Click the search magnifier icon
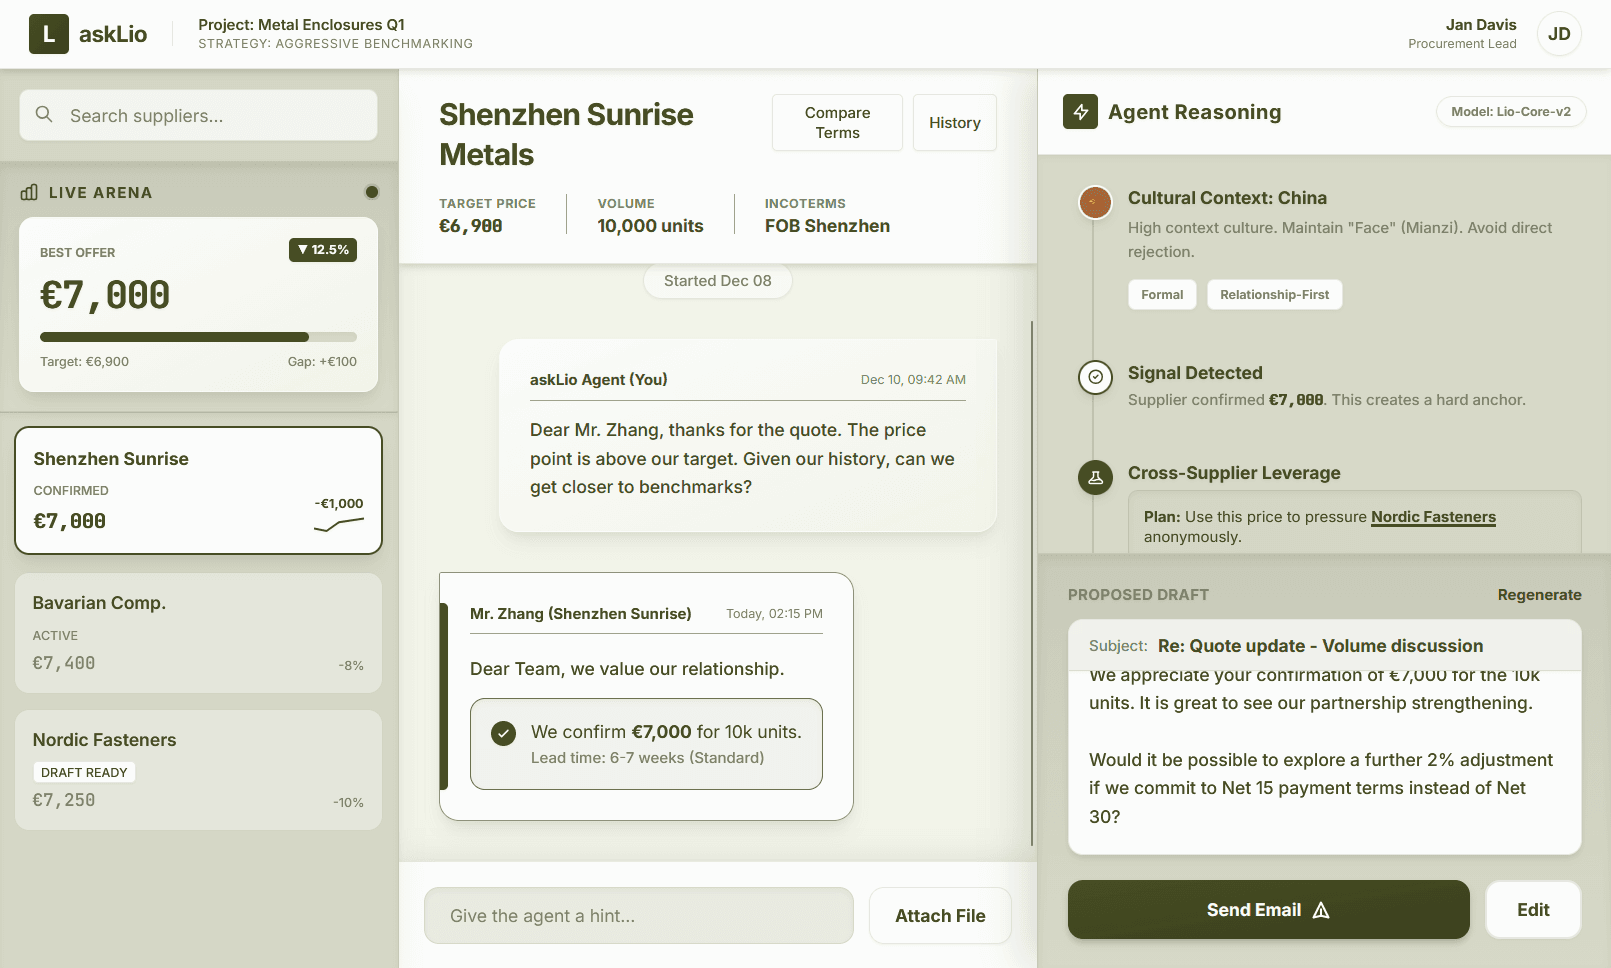This screenshot has height=968, width=1611. tap(44, 115)
